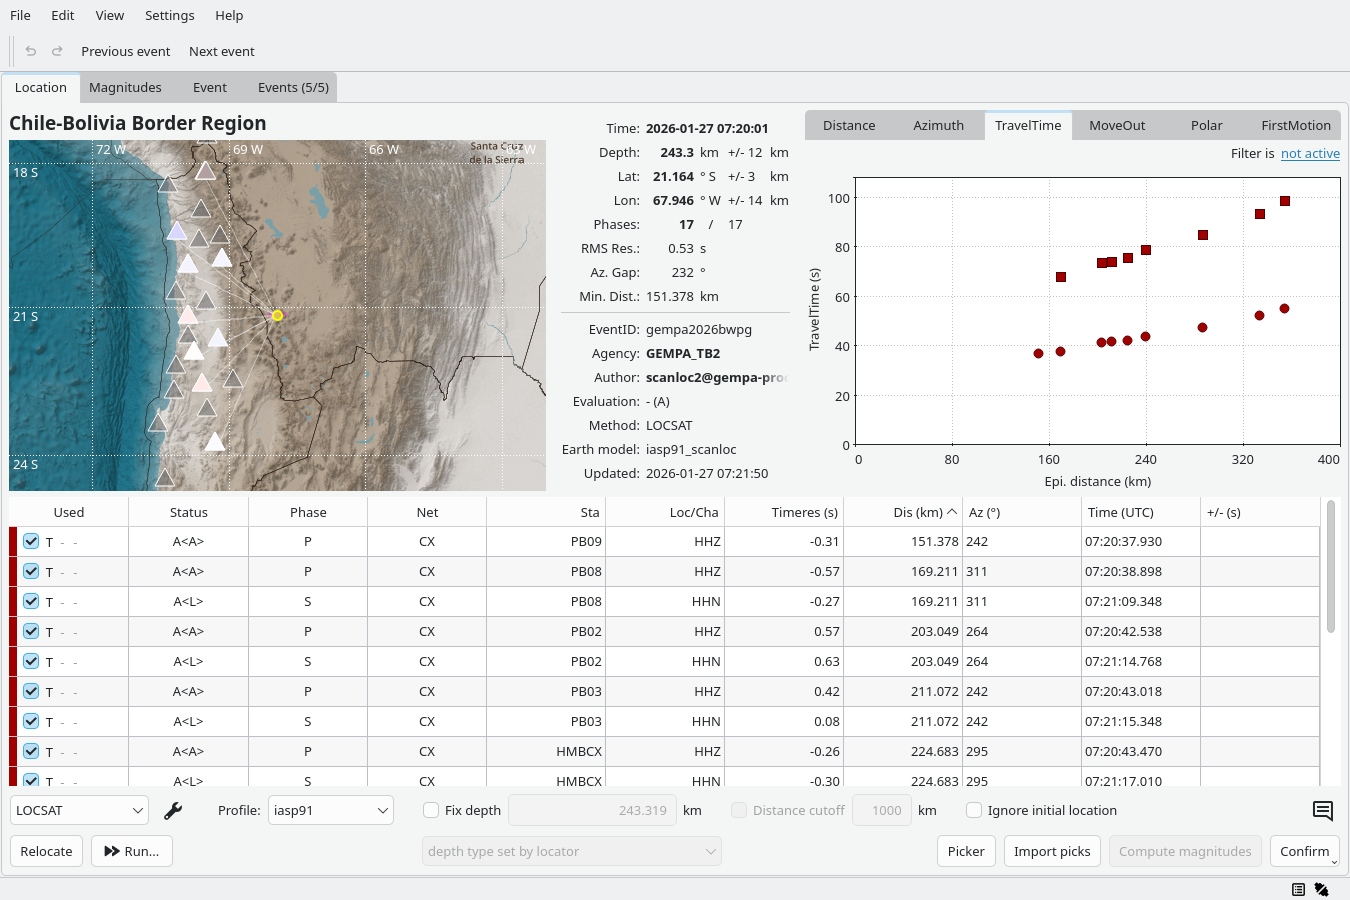
Task: Click the yellow epicenter marker on the map
Action: (277, 316)
